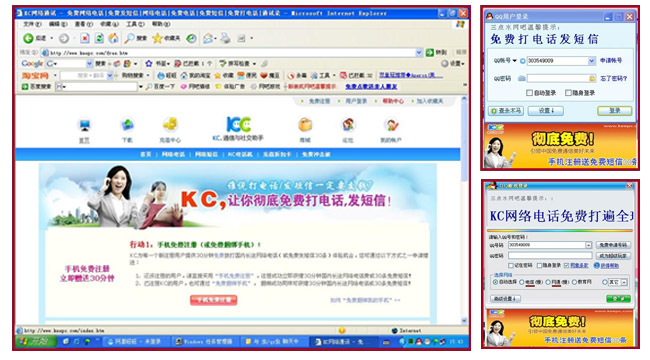Open the Favorites star toolbar icon

[157, 38]
